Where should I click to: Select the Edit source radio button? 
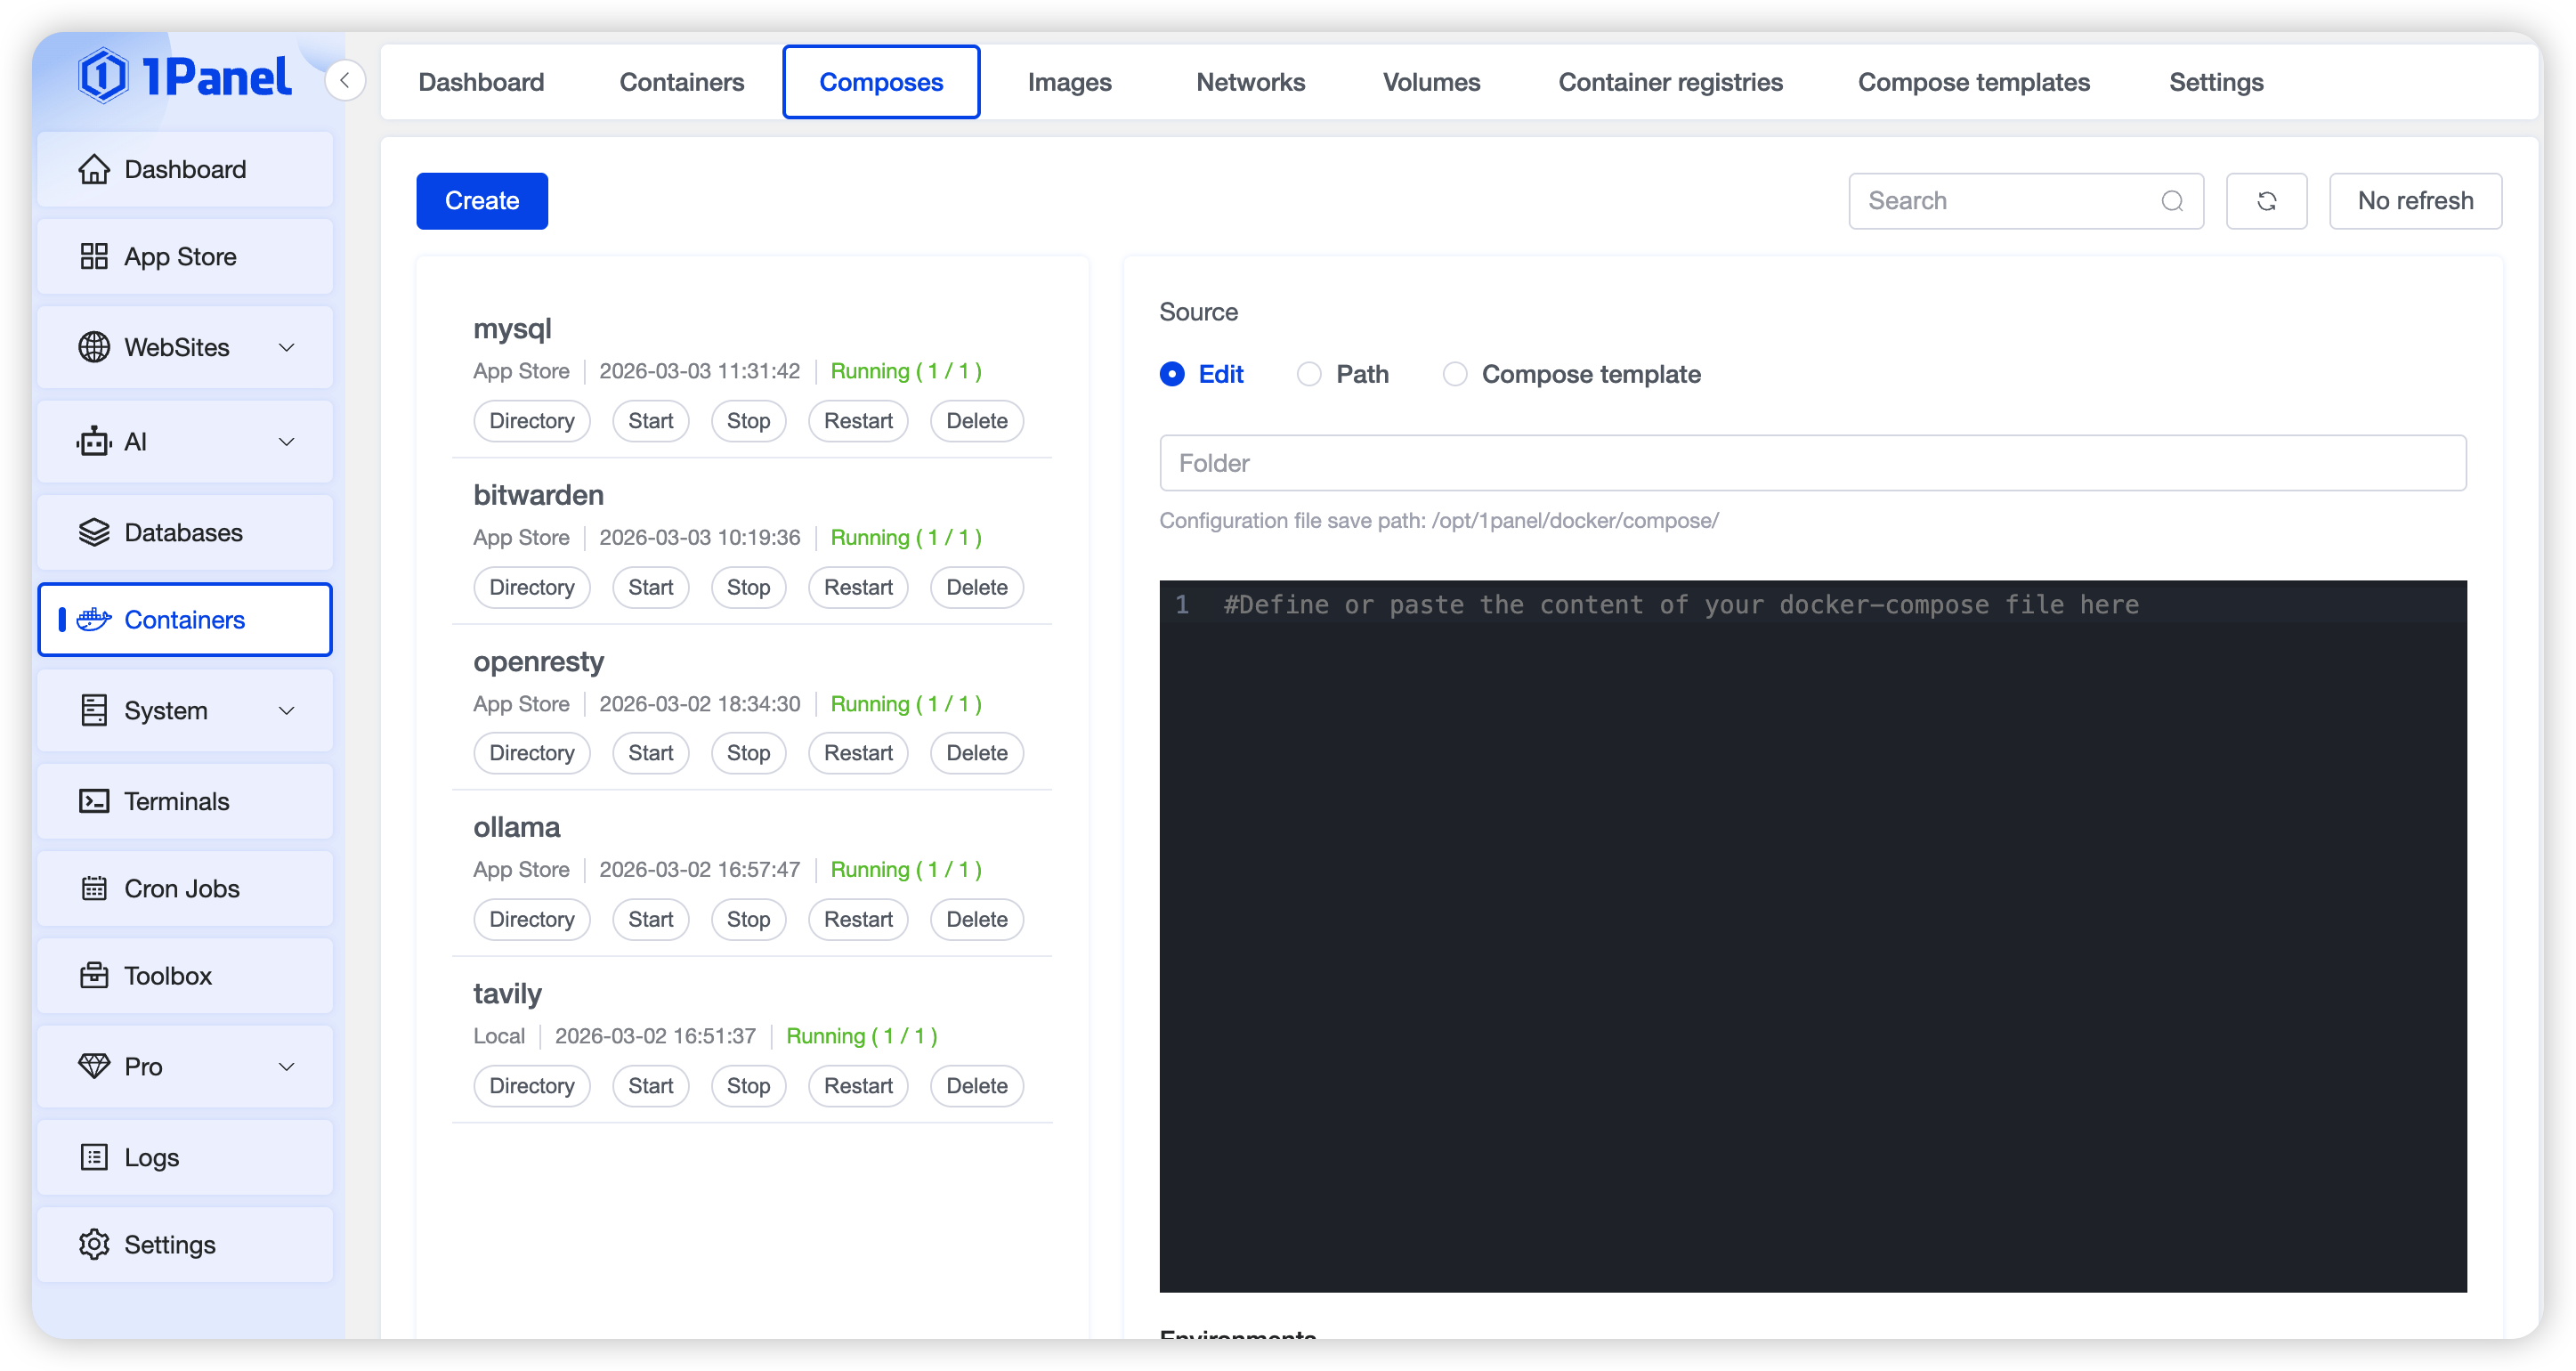click(x=1172, y=374)
